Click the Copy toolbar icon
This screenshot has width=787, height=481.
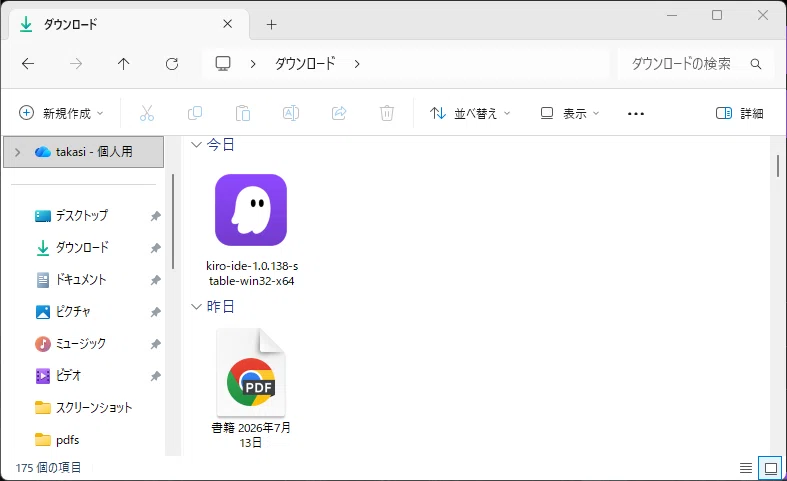(x=195, y=113)
